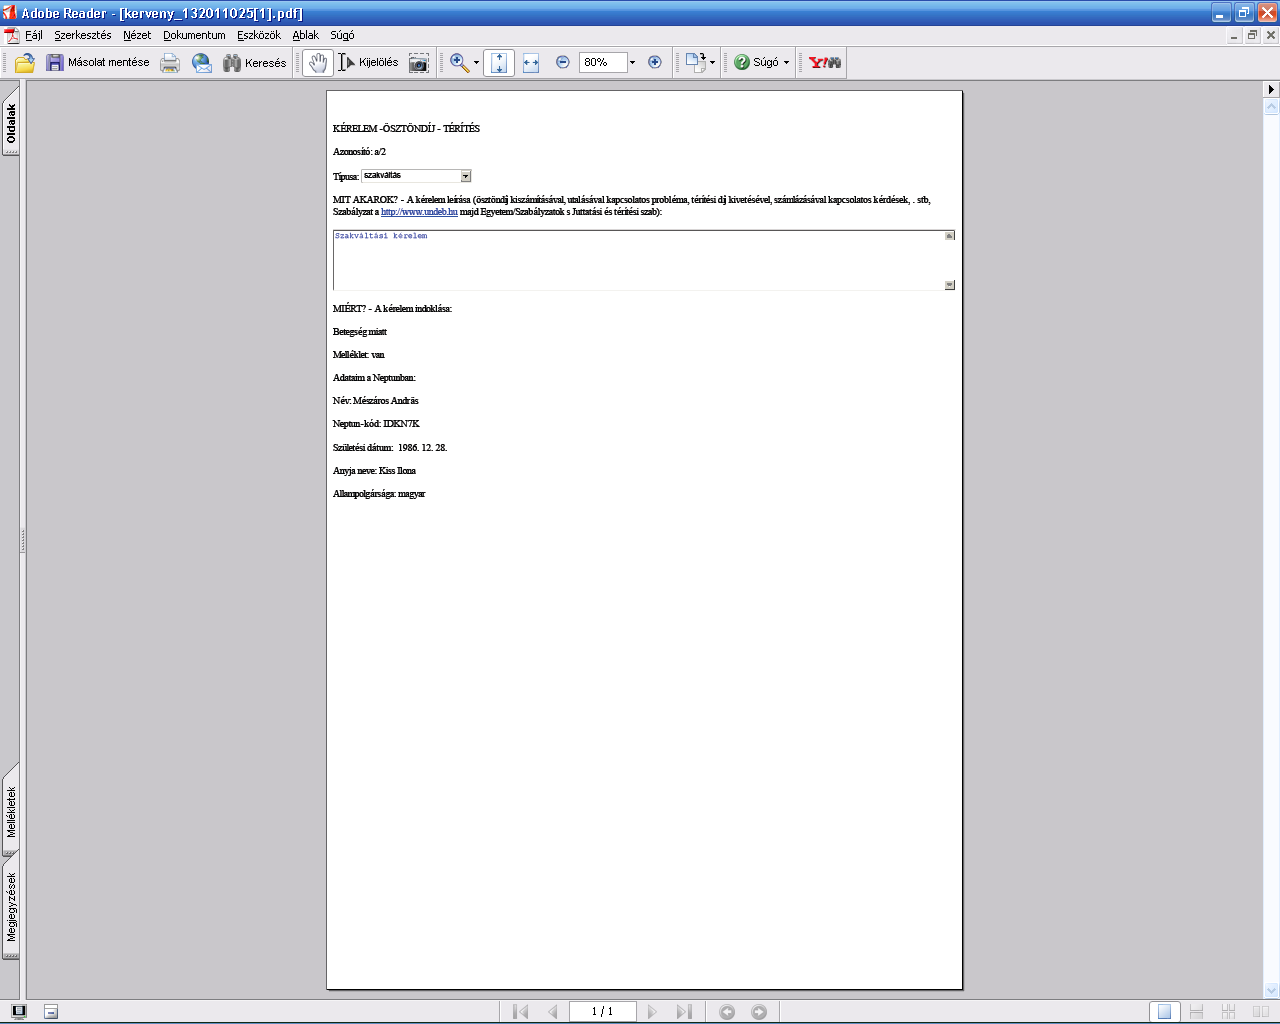
Task: Click inside the Szakváltási kérelem text field
Action: 639,260
